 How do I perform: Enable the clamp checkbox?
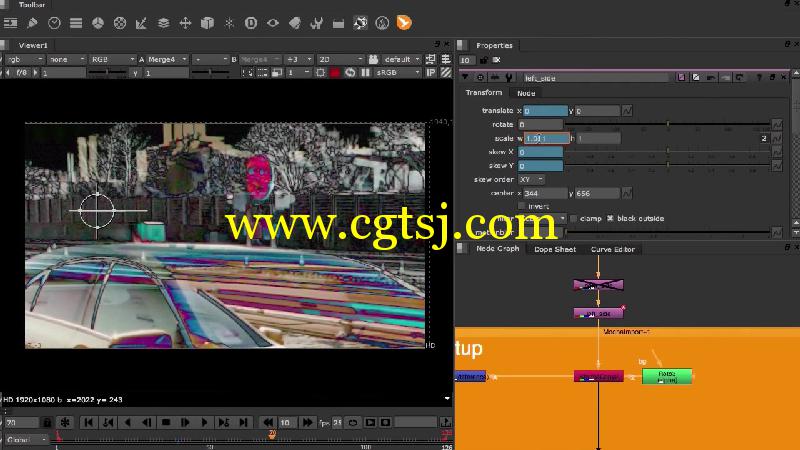(573, 218)
